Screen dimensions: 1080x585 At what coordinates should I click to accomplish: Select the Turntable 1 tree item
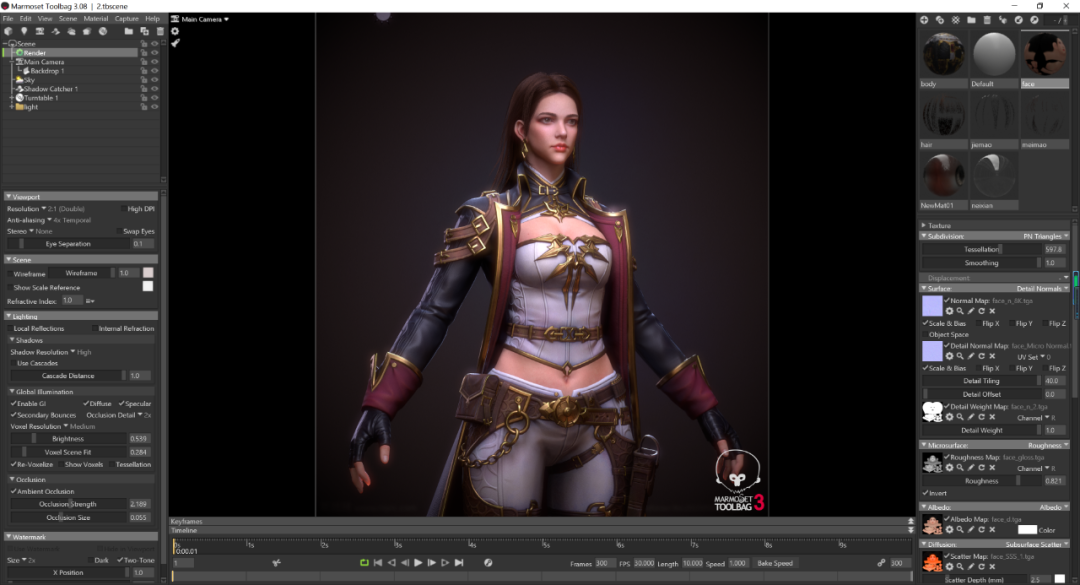(41, 98)
